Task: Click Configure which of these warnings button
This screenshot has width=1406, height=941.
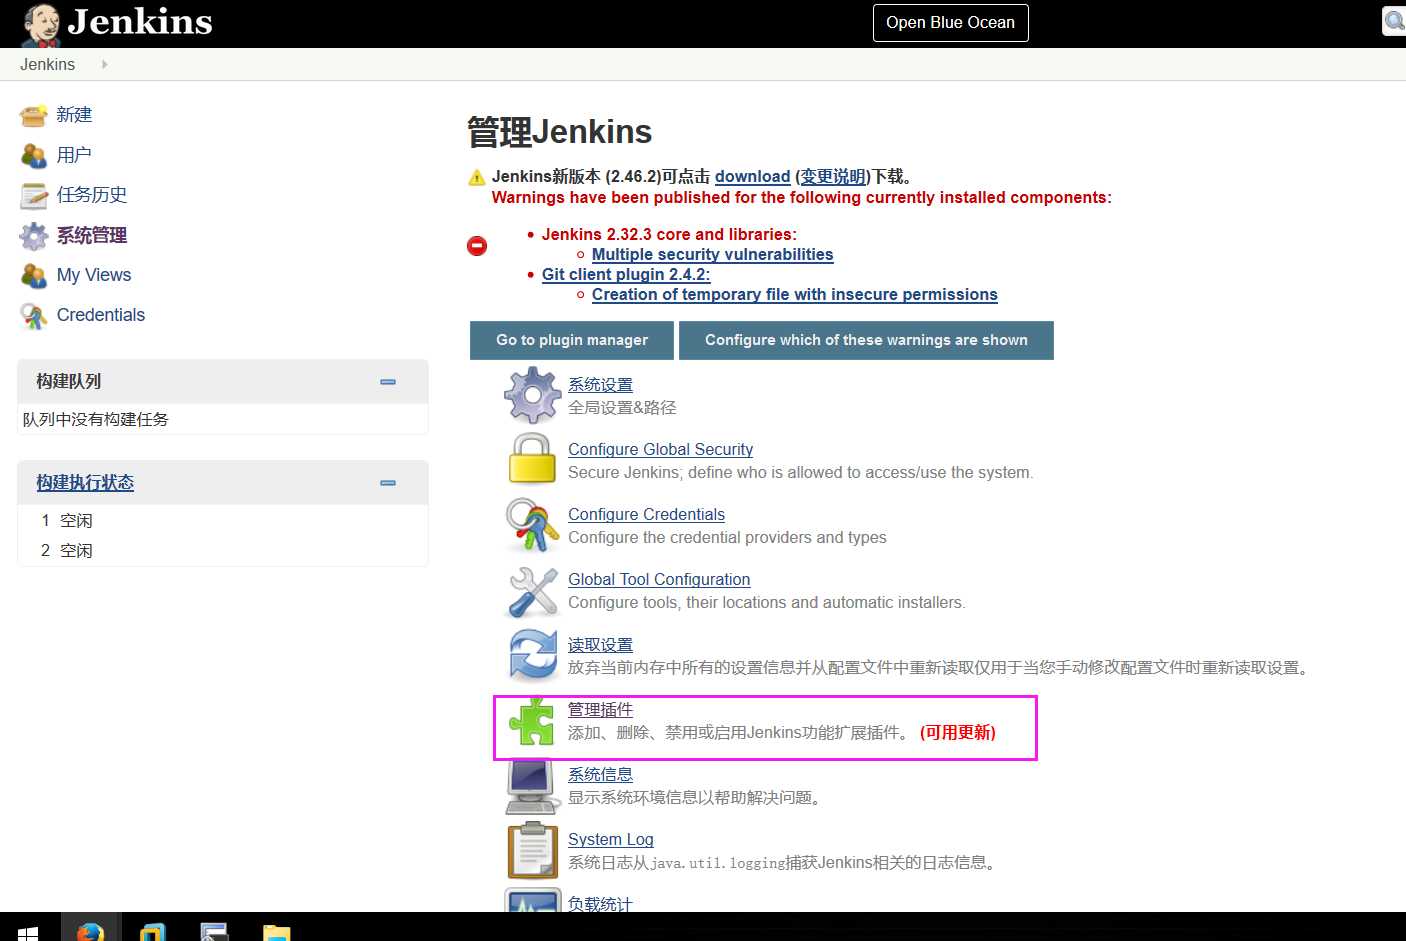Action: [866, 340]
